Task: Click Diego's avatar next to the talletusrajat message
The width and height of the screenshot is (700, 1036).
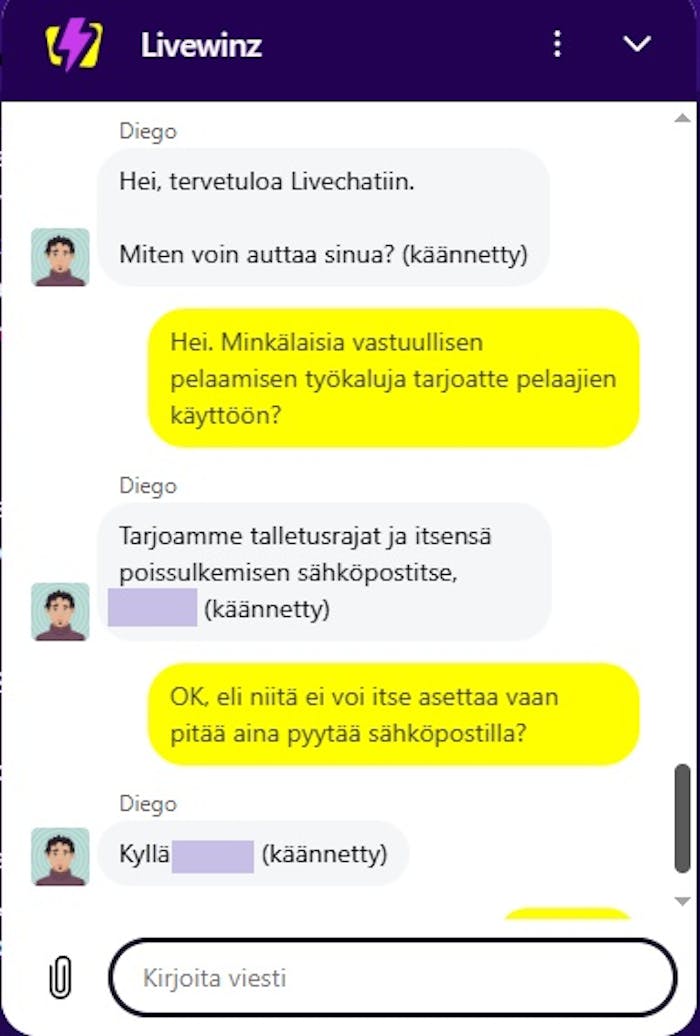Action: point(60,611)
